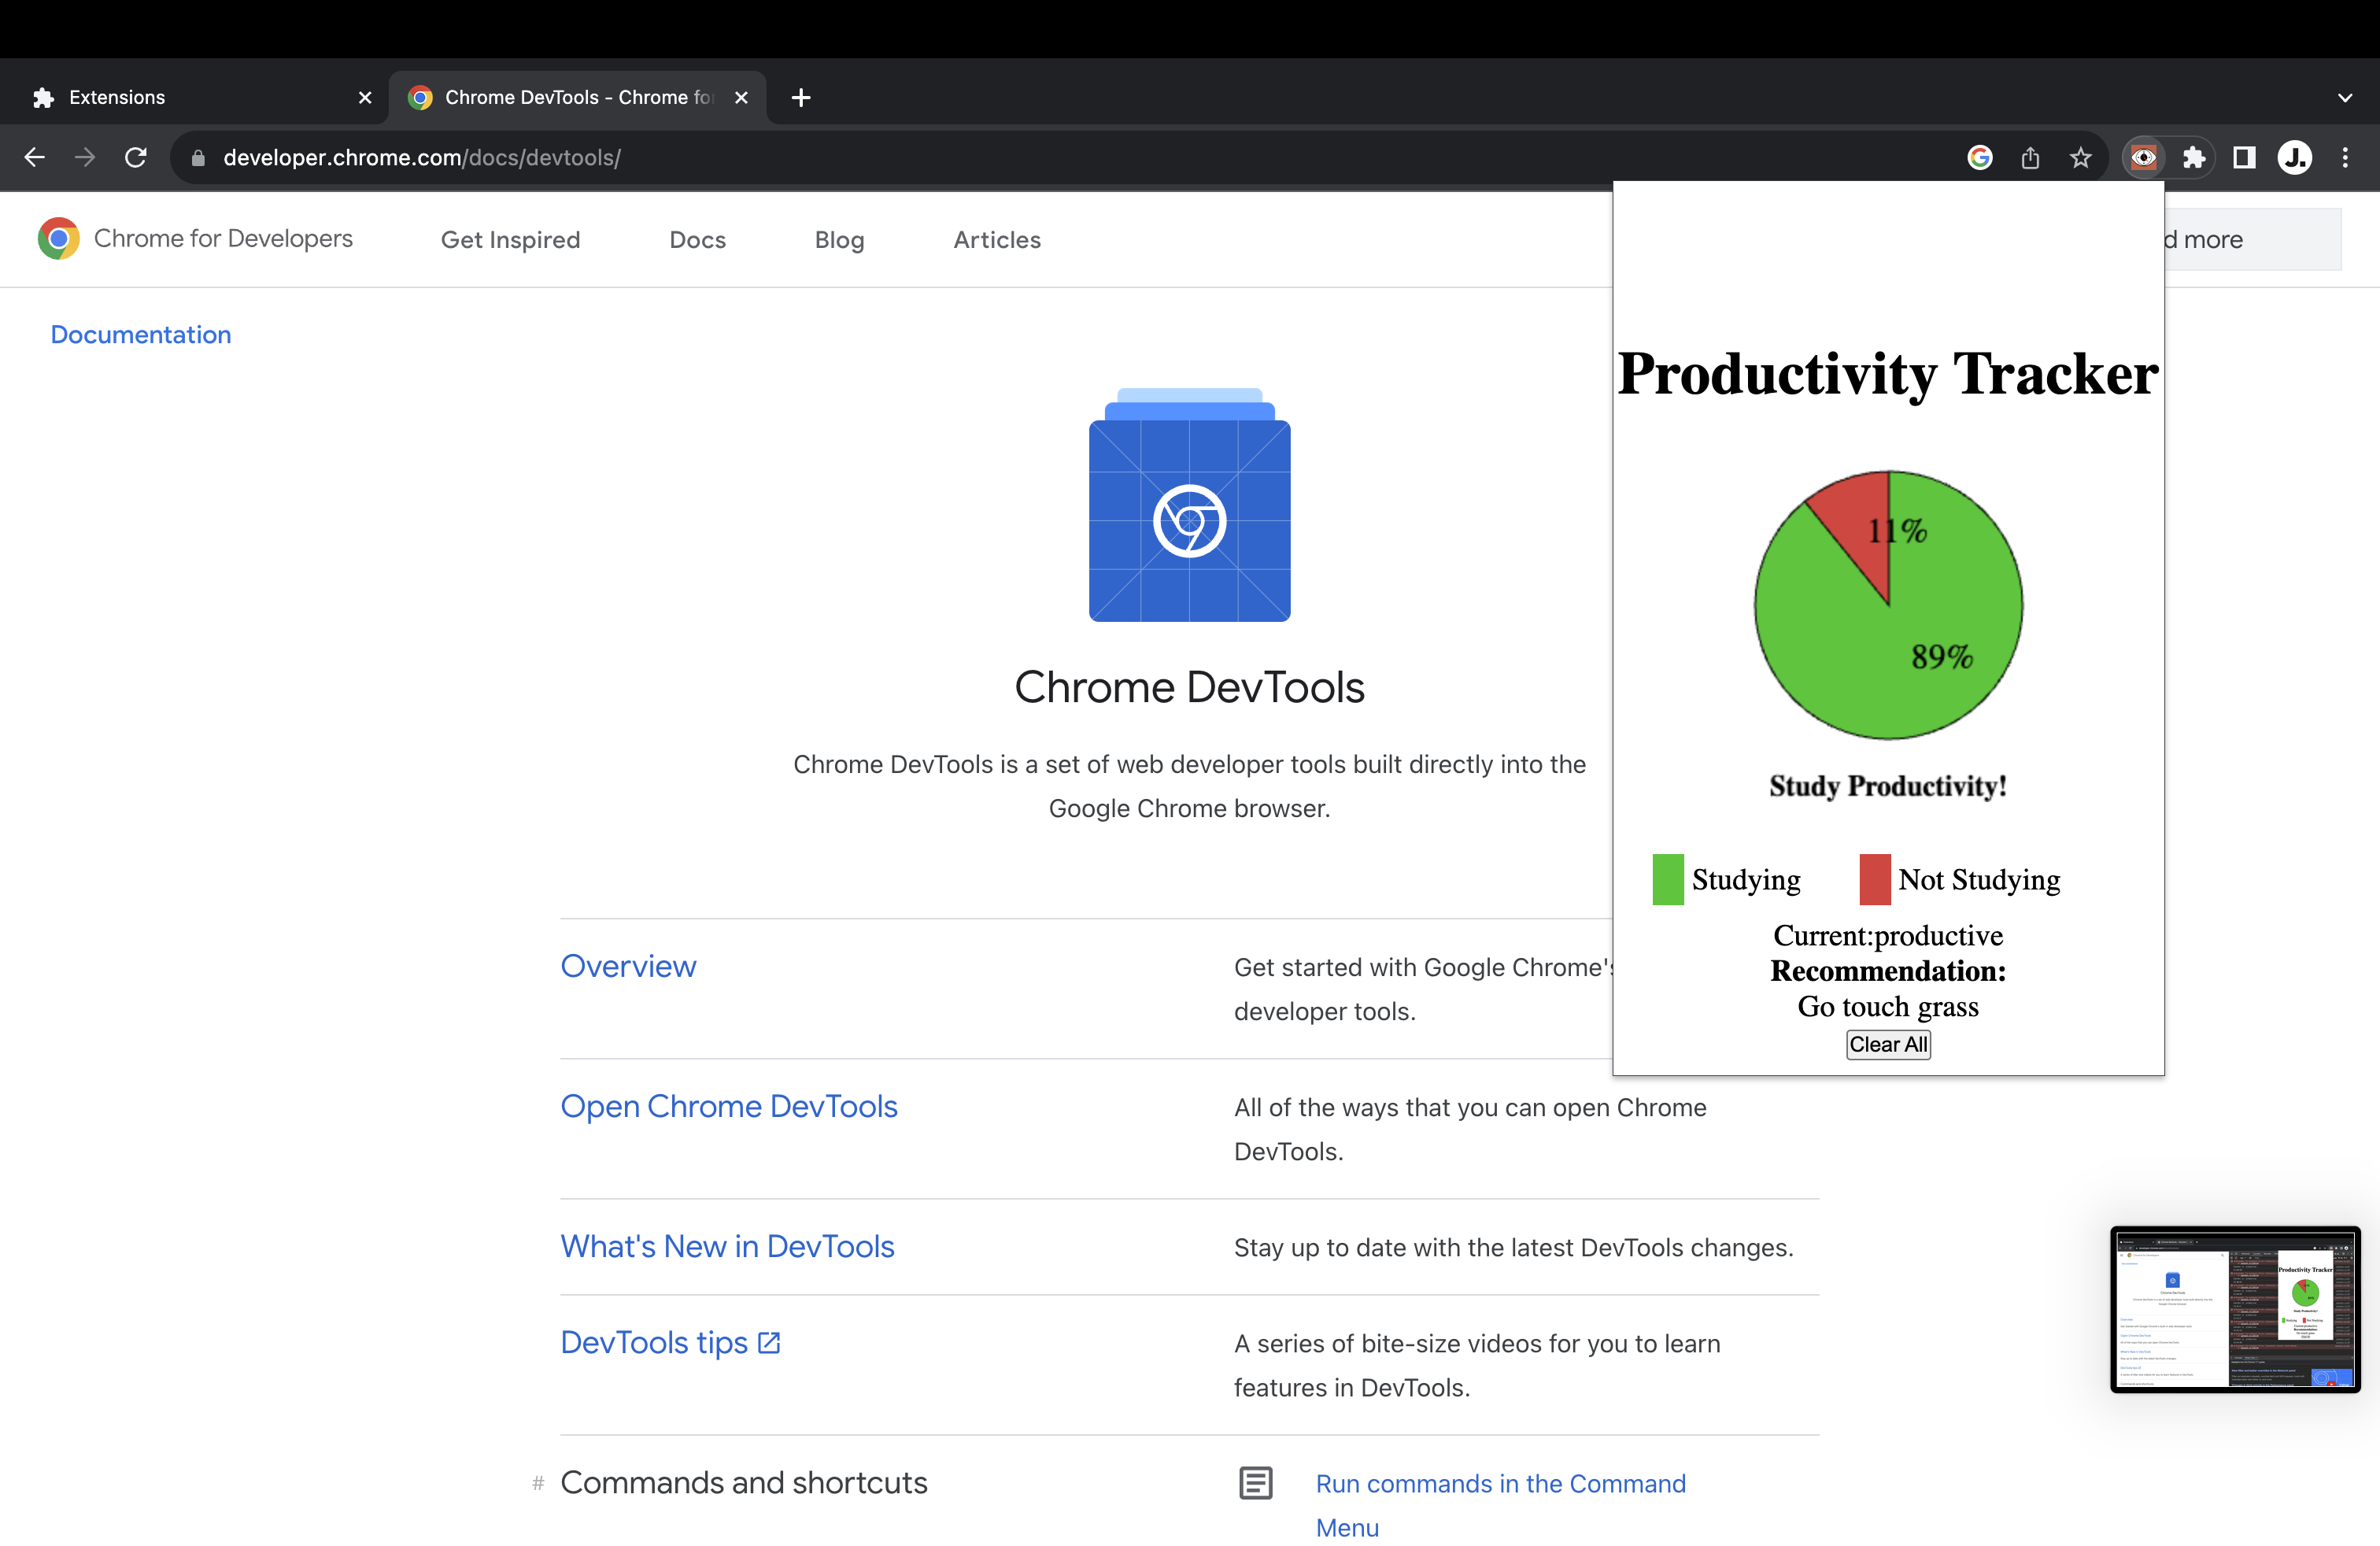Open the Docs navigation menu item
This screenshot has width=2380, height=1546.
[697, 240]
